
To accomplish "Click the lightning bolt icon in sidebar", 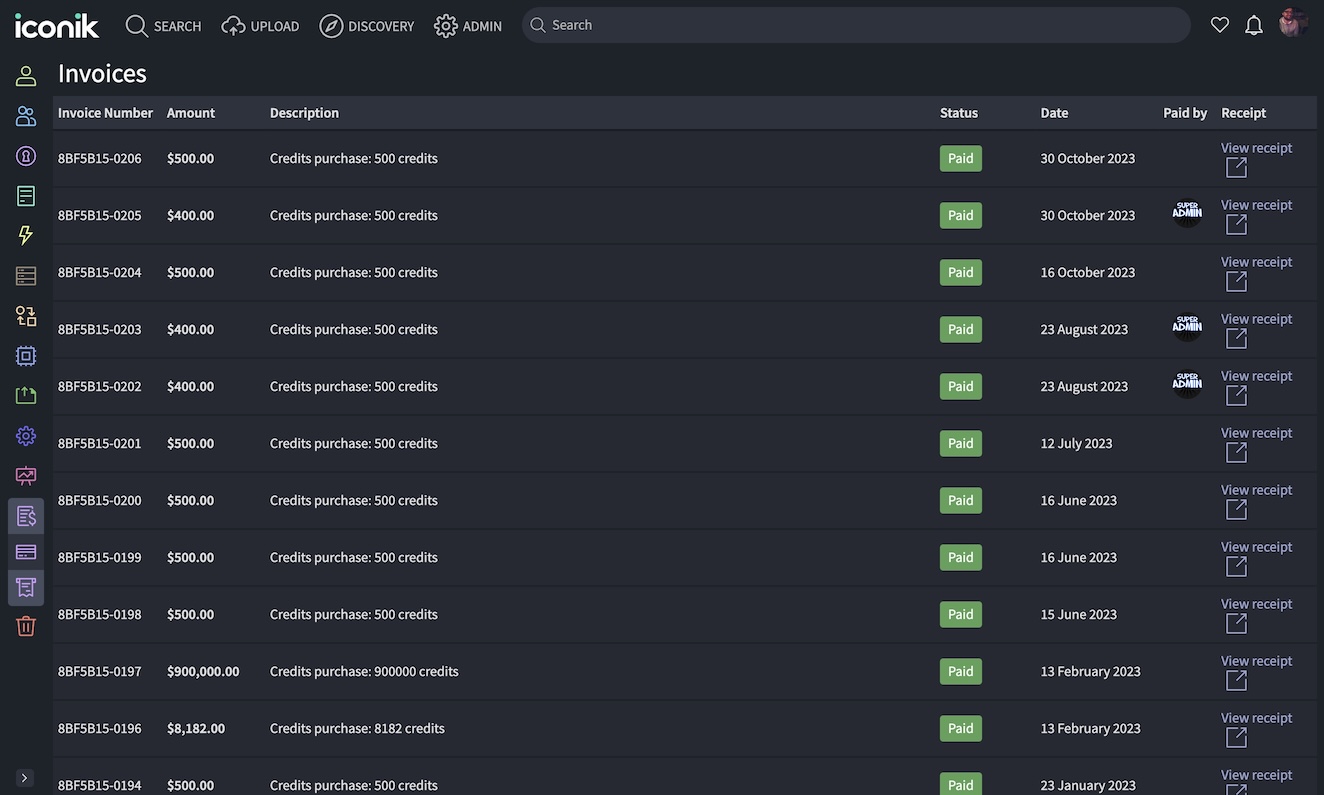I will tap(26, 235).
